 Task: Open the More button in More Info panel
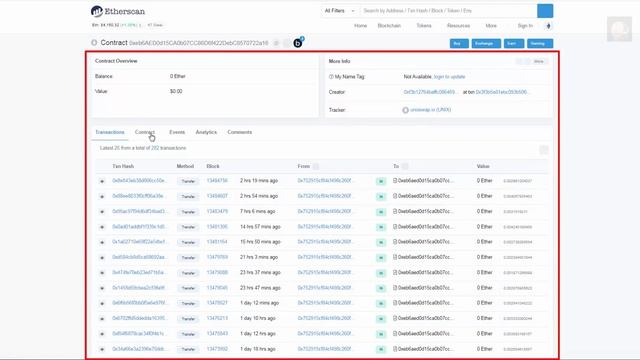click(538, 61)
